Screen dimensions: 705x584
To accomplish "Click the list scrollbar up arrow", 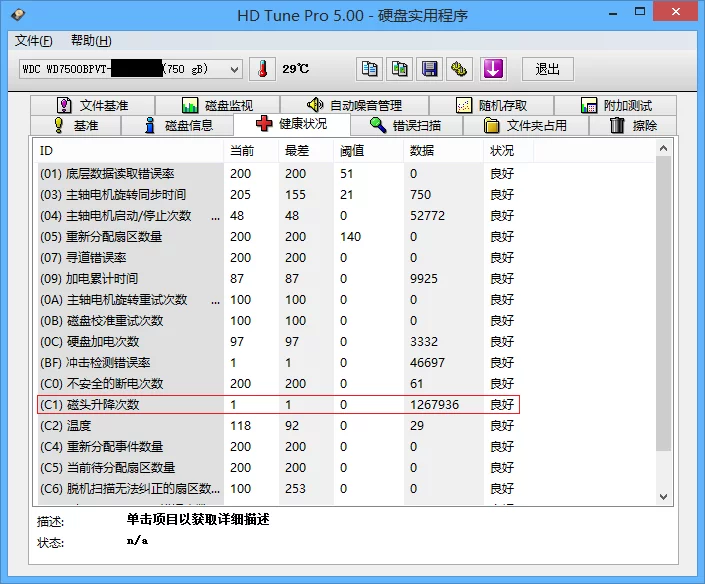I will [x=664, y=148].
